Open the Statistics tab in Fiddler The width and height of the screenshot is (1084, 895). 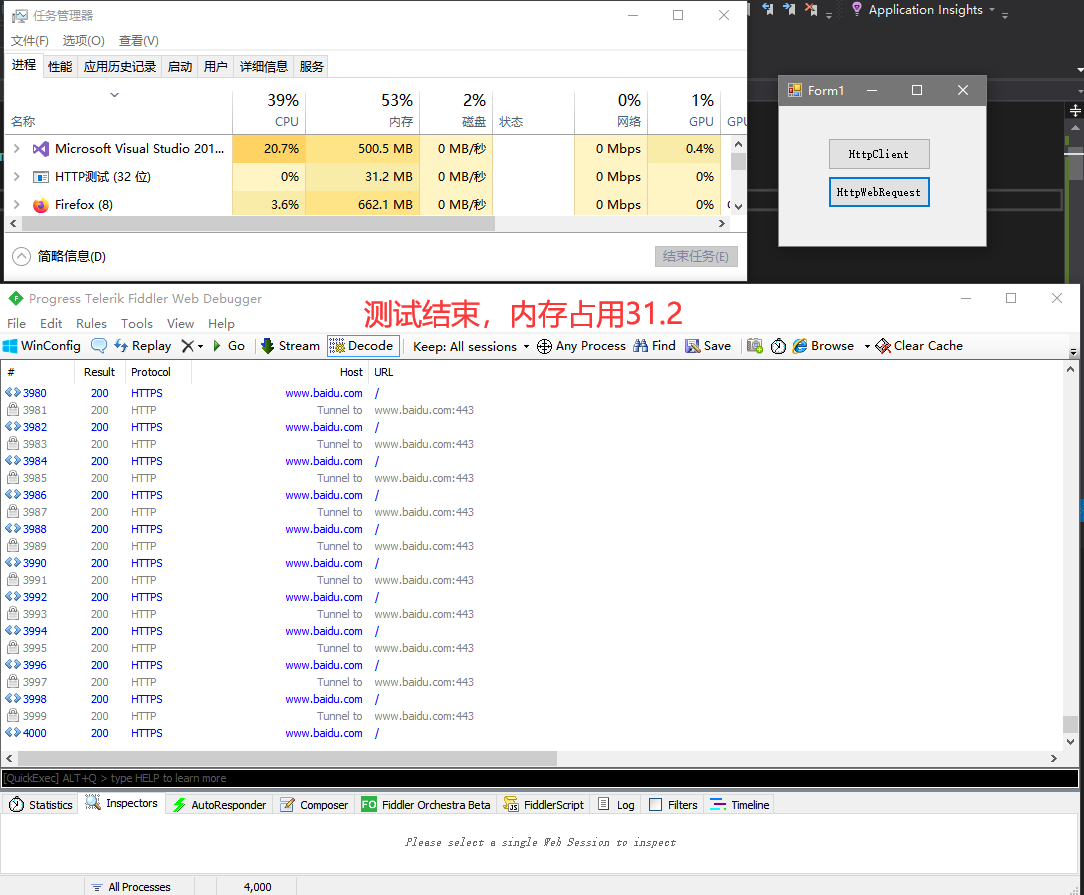[41, 804]
